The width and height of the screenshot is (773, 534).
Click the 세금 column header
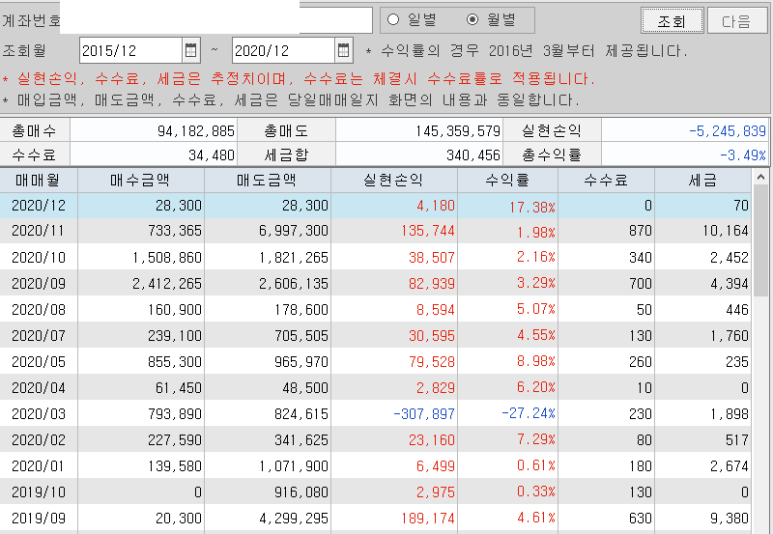[x=703, y=180]
